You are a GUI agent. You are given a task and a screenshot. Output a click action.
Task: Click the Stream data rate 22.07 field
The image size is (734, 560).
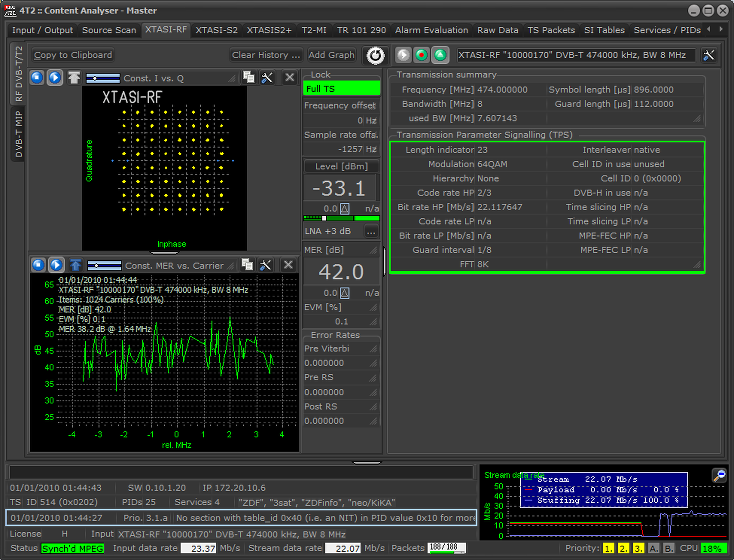[343, 548]
